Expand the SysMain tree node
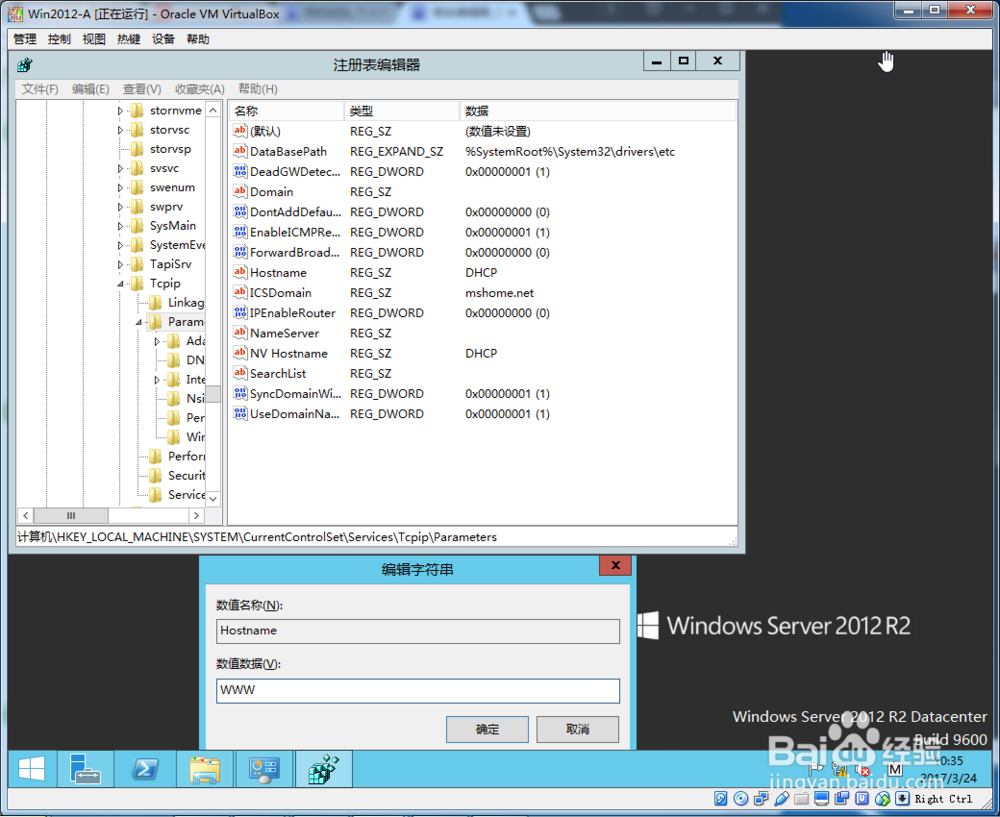This screenshot has height=817, width=1000. click(120, 226)
